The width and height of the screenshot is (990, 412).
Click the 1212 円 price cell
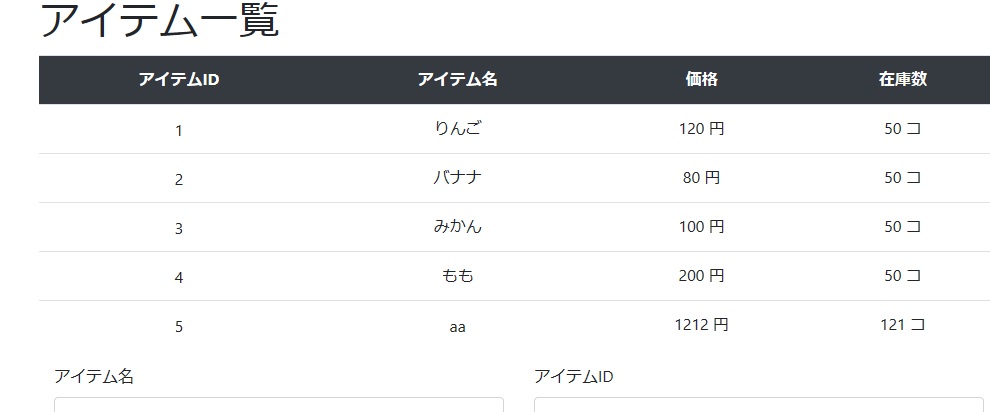[701, 325]
